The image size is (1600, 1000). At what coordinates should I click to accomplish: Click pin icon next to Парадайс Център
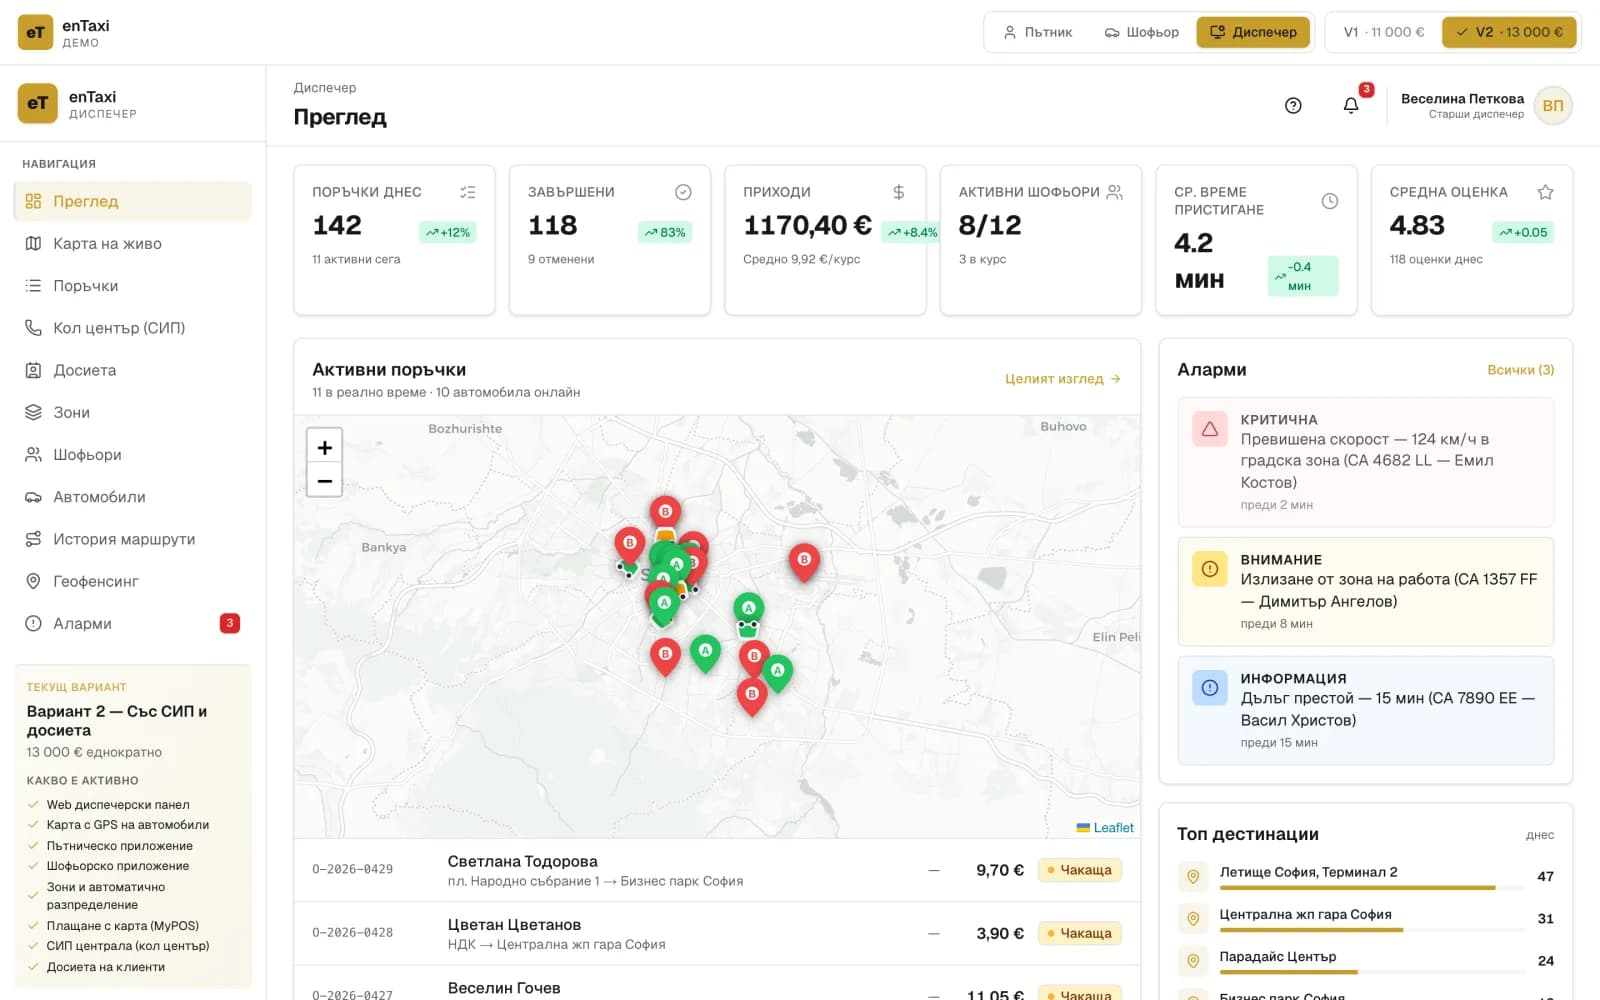click(x=1192, y=961)
